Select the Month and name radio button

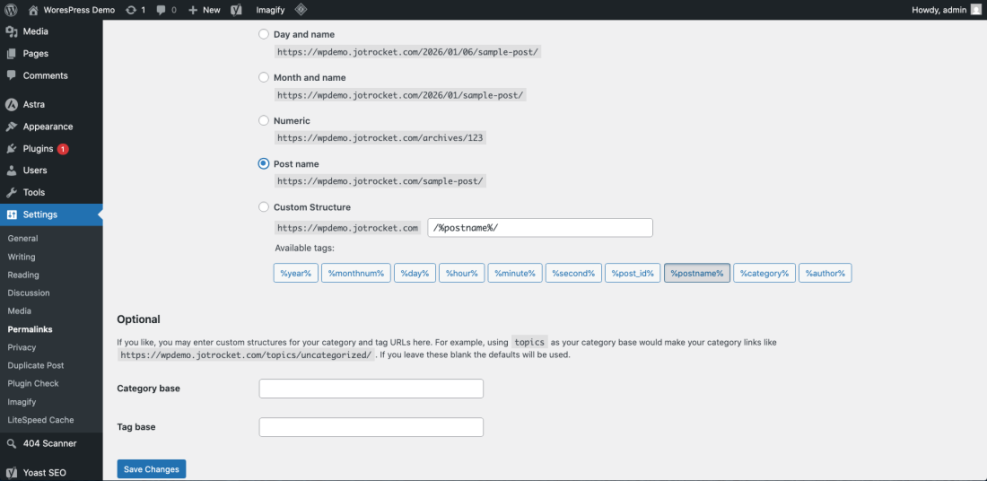[x=264, y=77]
